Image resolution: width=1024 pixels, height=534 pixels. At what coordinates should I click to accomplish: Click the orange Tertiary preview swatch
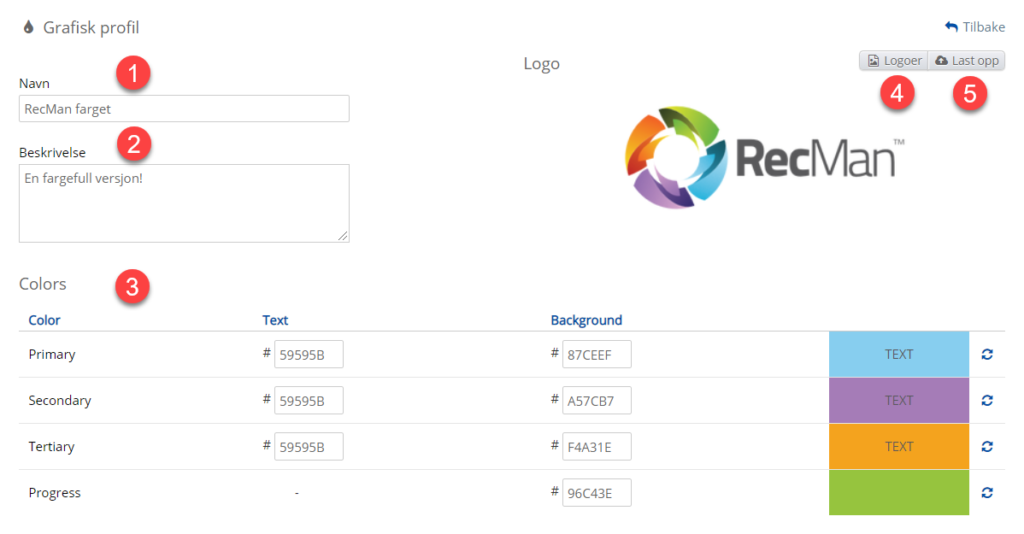tap(898, 446)
